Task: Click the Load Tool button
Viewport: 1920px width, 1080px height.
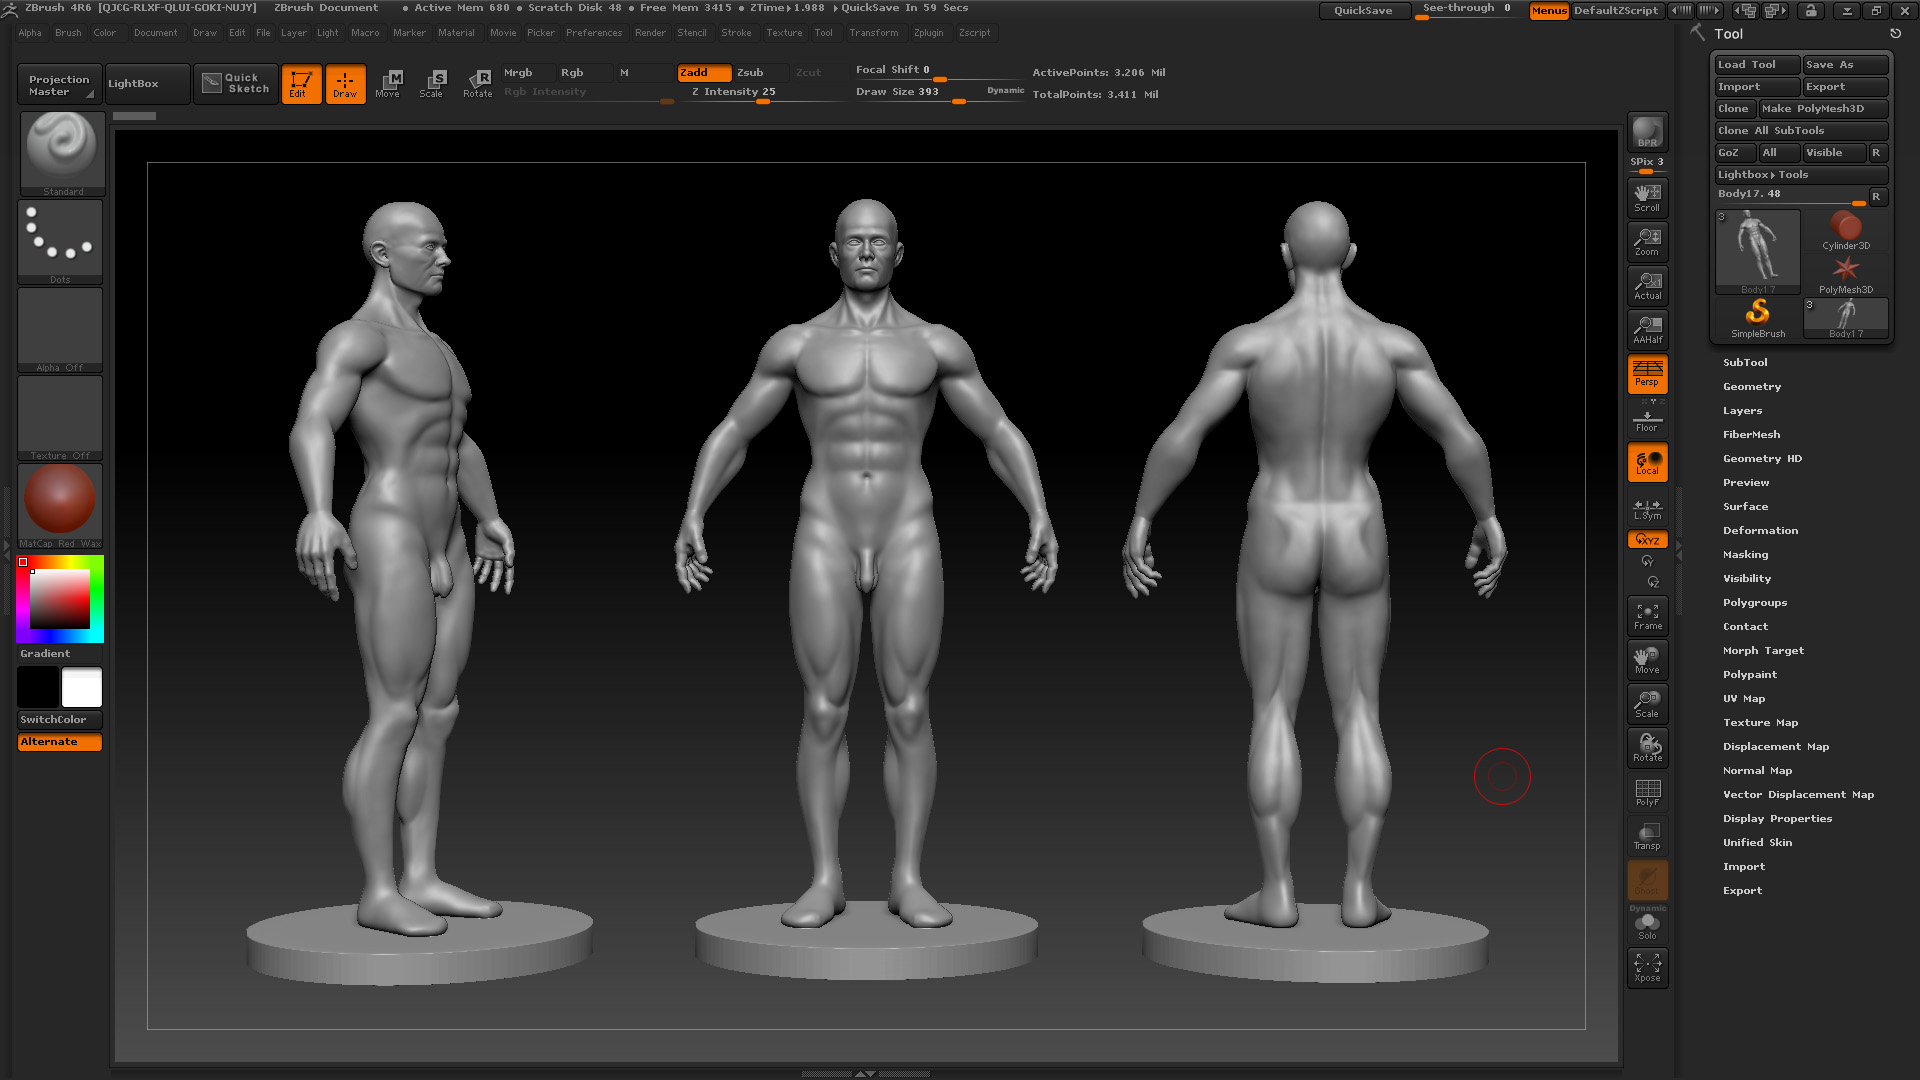Action: pos(1757,65)
